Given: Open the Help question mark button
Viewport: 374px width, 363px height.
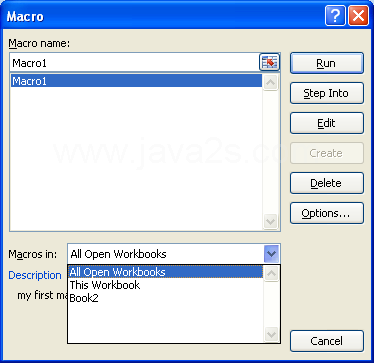Looking at the screenshot, I should click(335, 16).
